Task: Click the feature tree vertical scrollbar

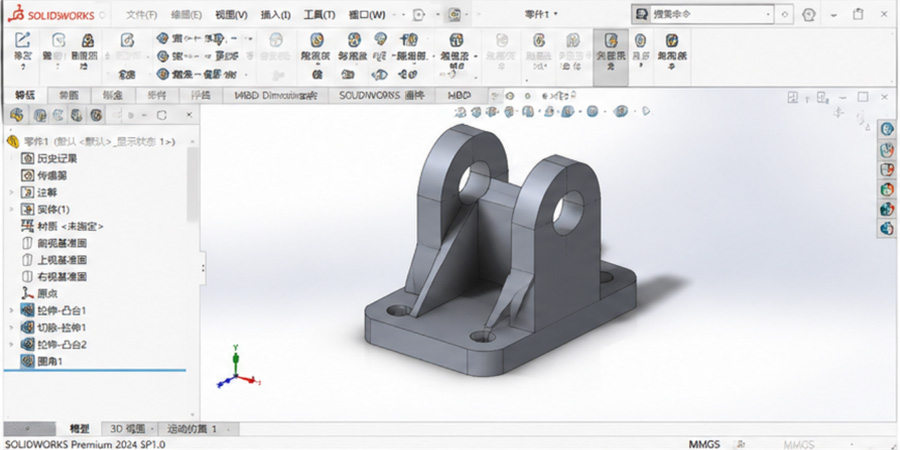Action: coord(193,184)
